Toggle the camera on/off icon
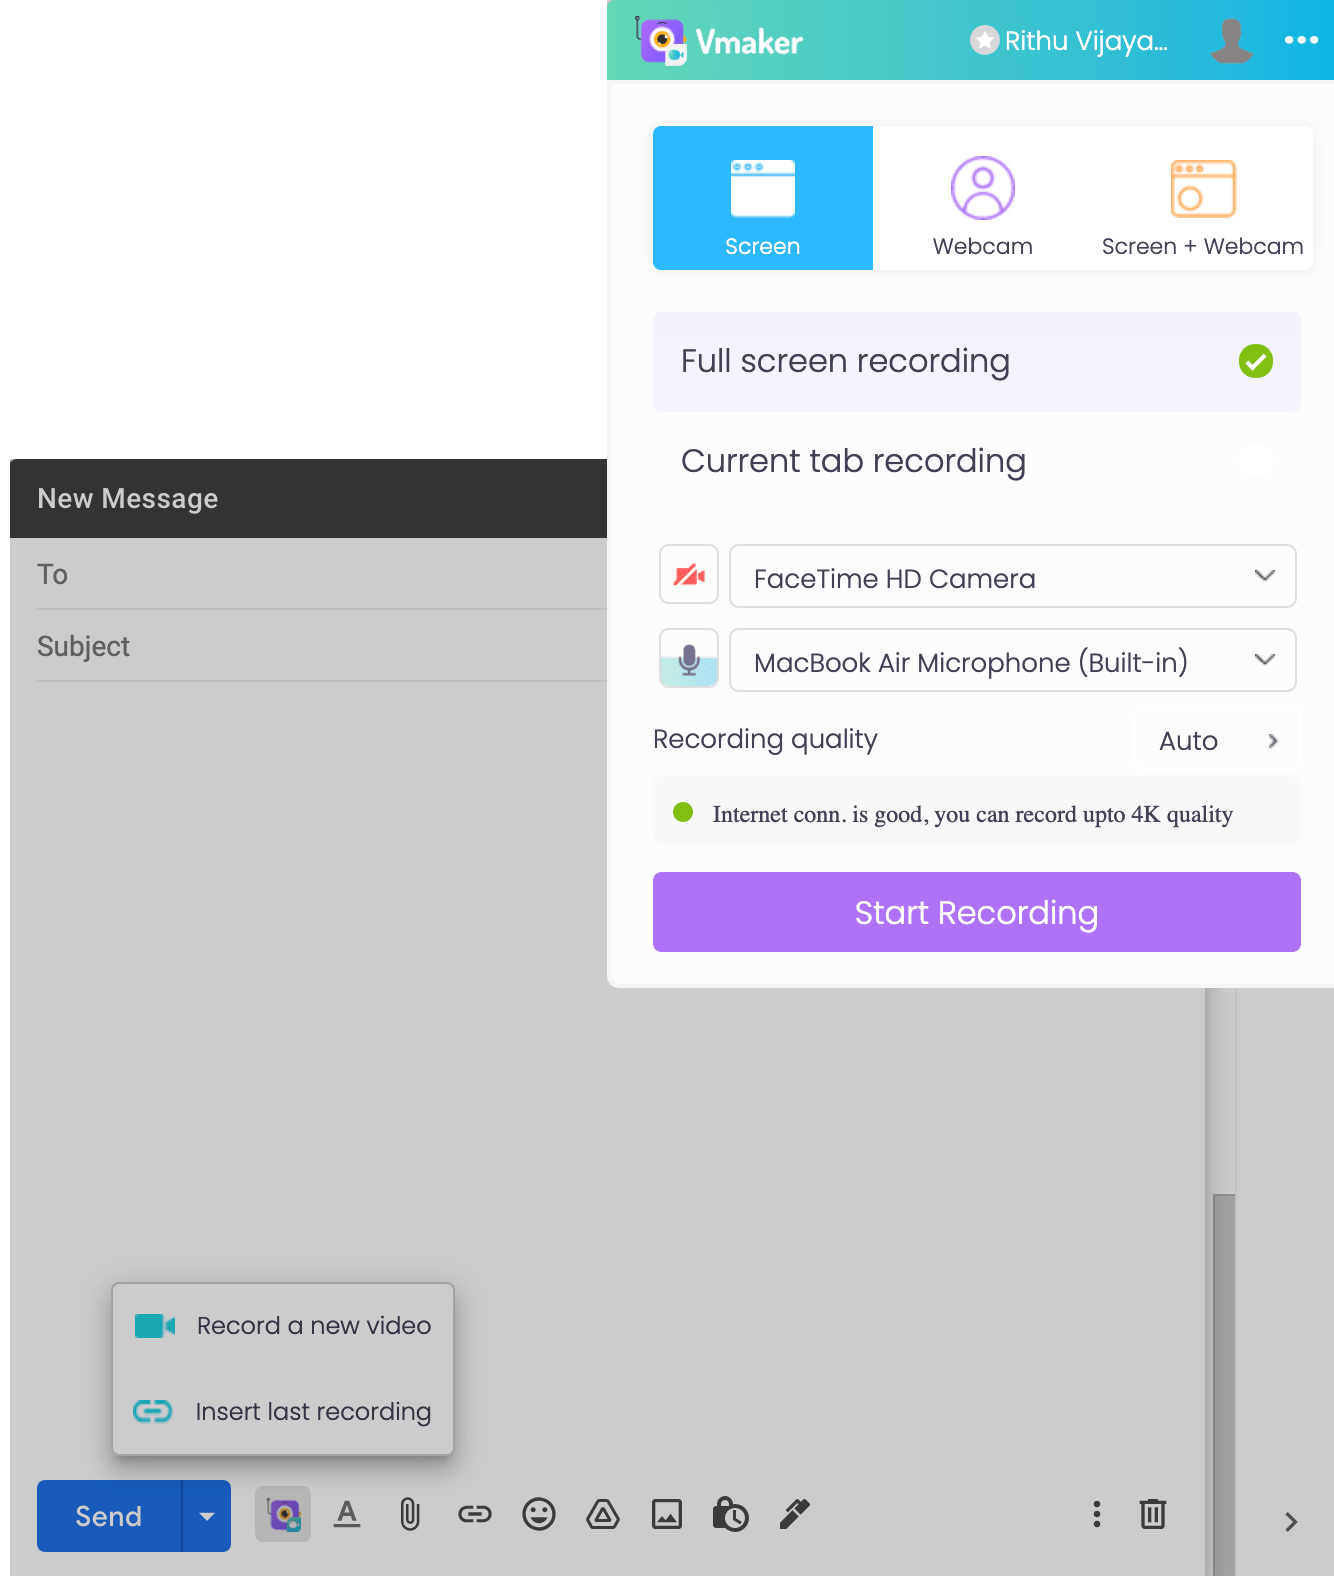The height and width of the screenshot is (1576, 1334). pyautogui.click(x=689, y=575)
